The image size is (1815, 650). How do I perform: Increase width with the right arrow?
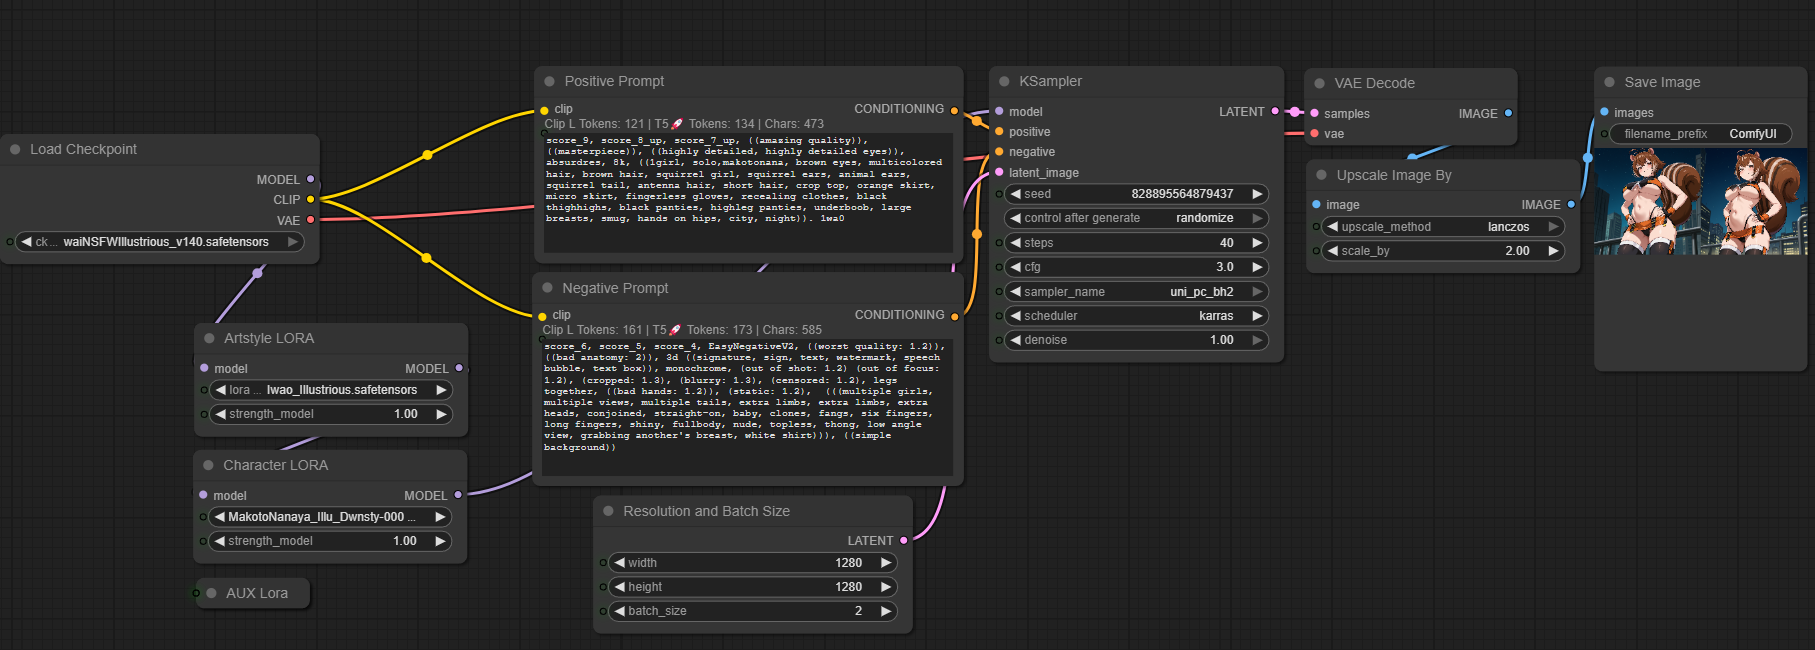[x=885, y=563]
